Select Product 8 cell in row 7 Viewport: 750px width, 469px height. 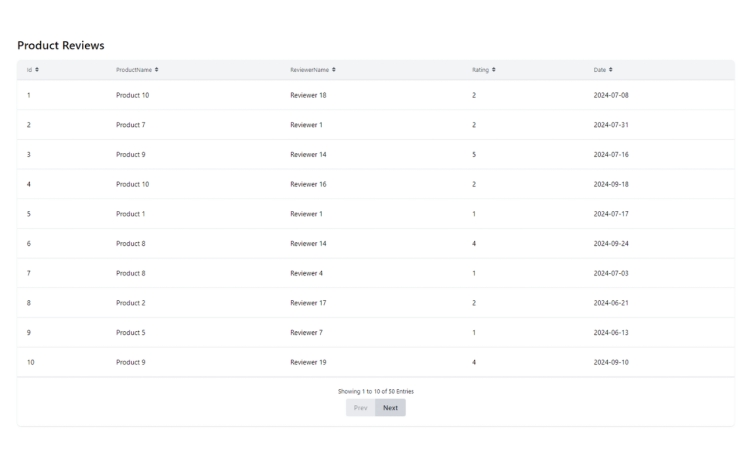click(131, 273)
